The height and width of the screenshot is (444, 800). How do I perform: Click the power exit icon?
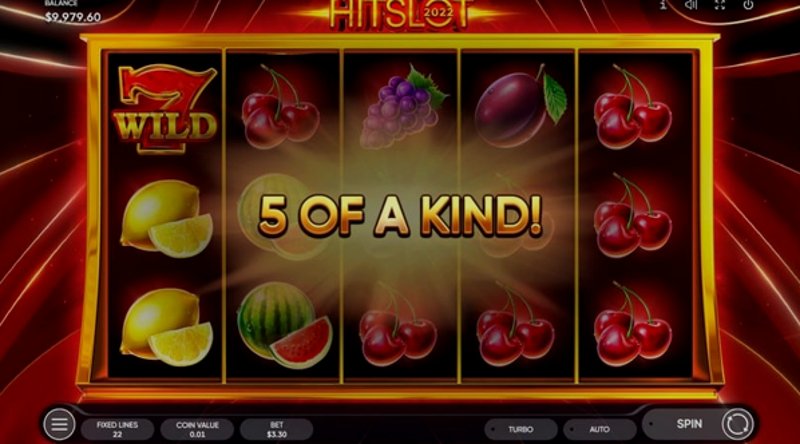coord(748,5)
